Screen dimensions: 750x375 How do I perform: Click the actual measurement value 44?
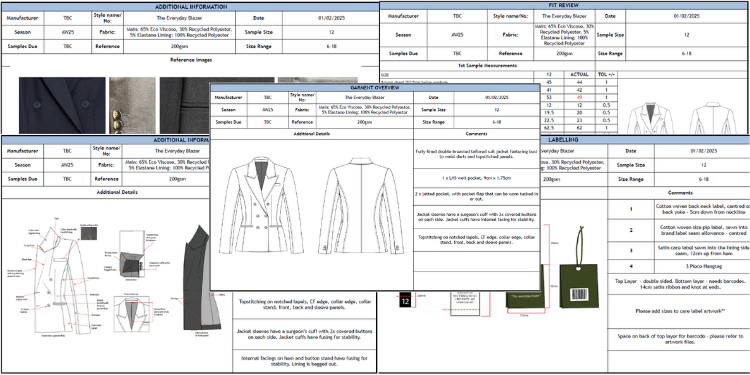[579, 82]
